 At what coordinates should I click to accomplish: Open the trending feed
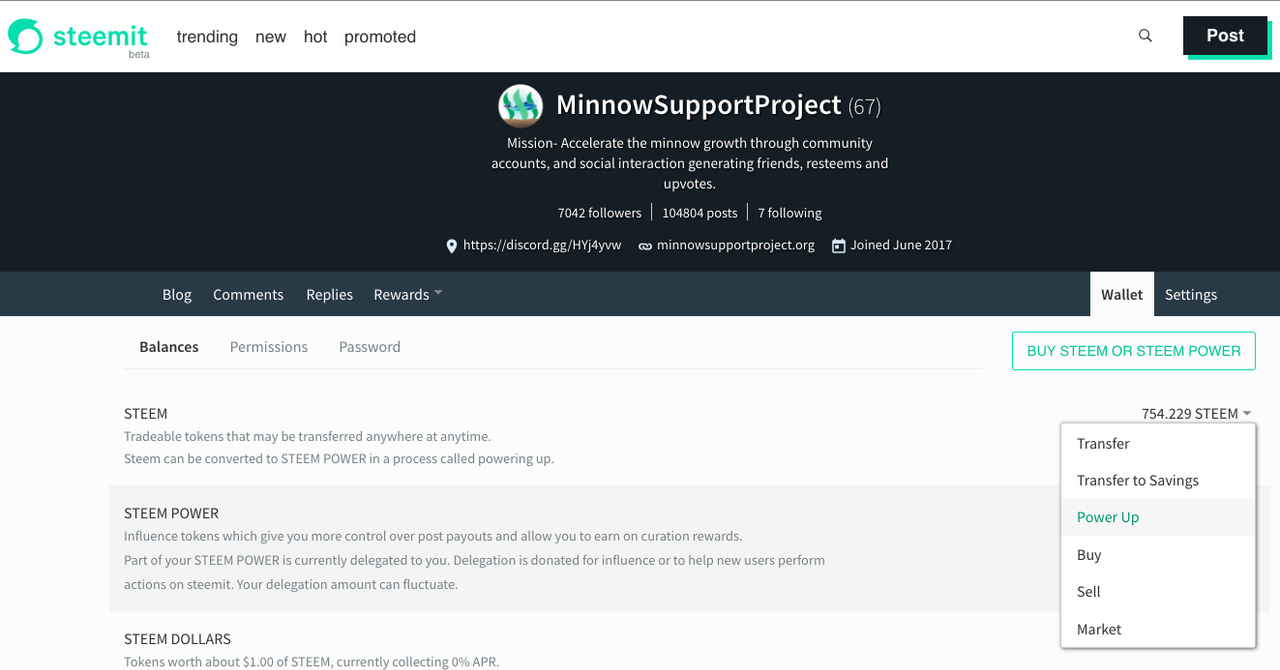click(207, 37)
